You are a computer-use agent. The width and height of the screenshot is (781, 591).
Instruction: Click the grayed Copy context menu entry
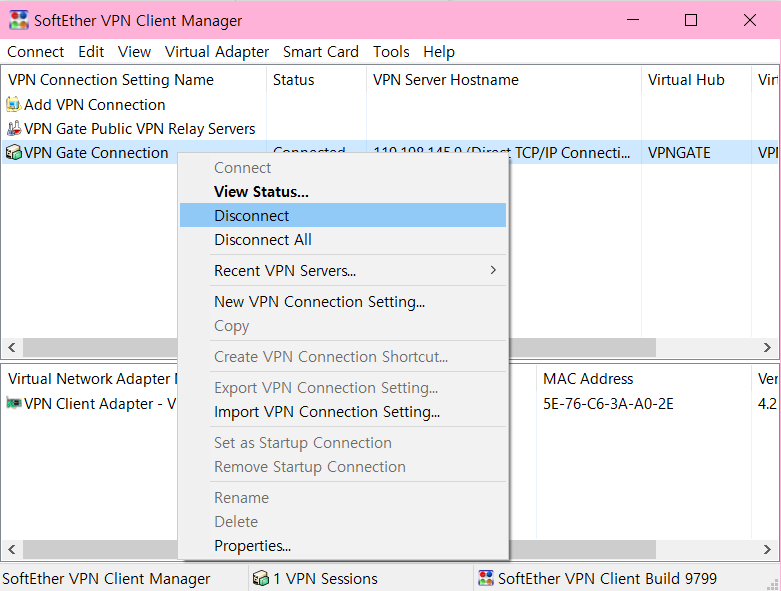click(x=343, y=326)
